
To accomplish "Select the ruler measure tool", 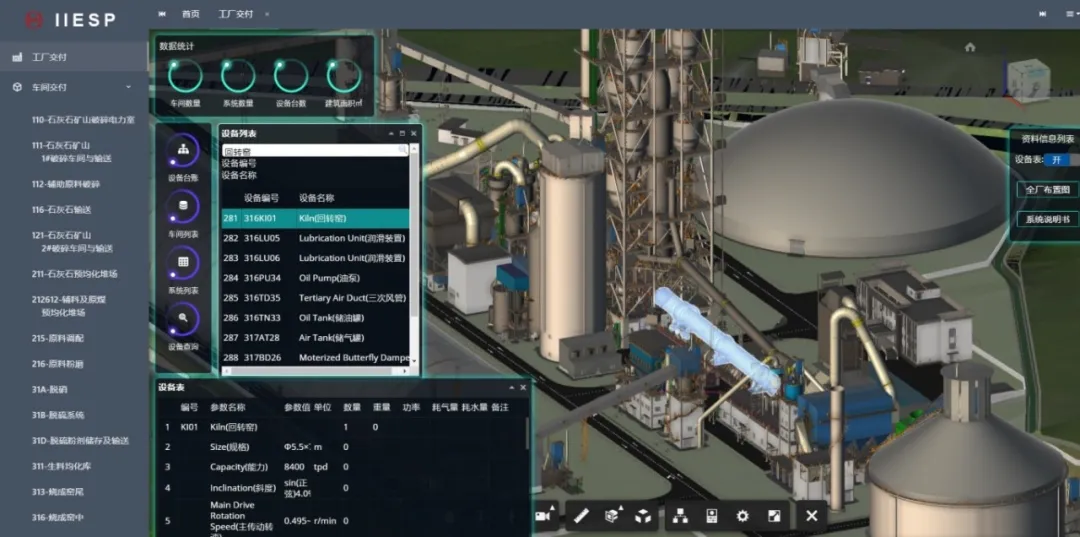I will pyautogui.click(x=581, y=516).
